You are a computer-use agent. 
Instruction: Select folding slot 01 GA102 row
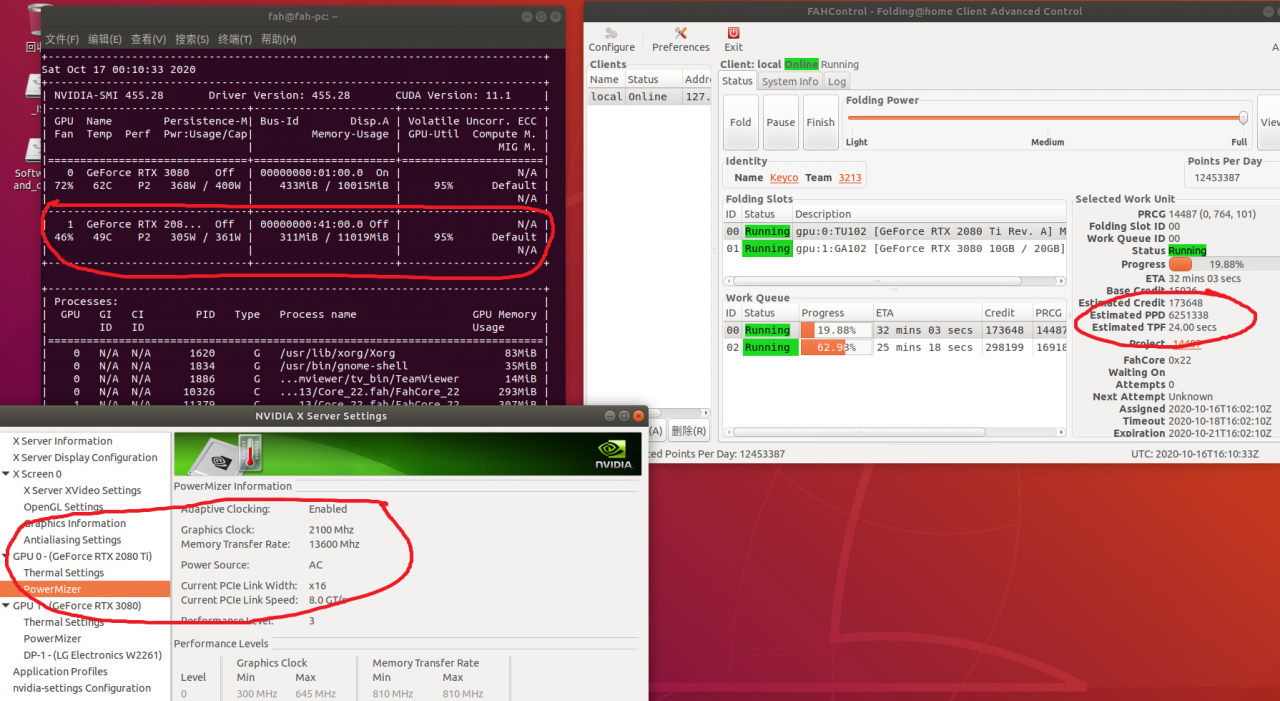click(895, 248)
